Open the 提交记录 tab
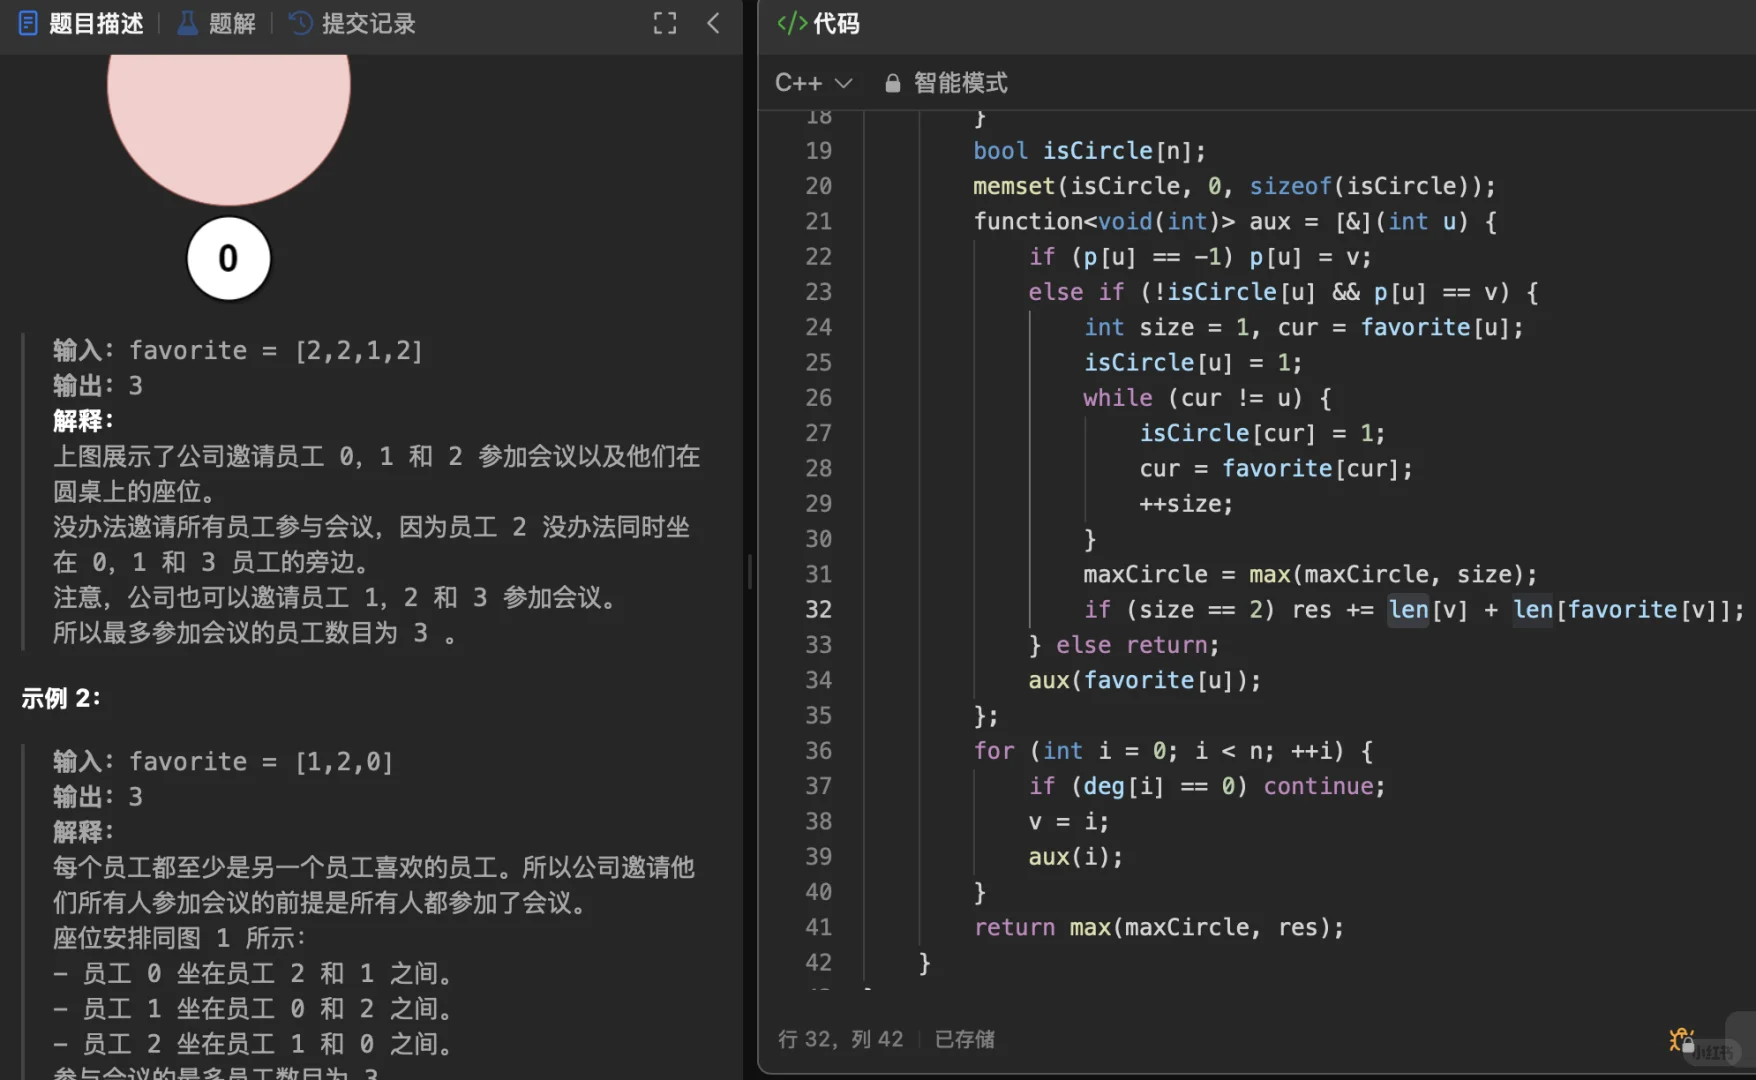 (352, 23)
